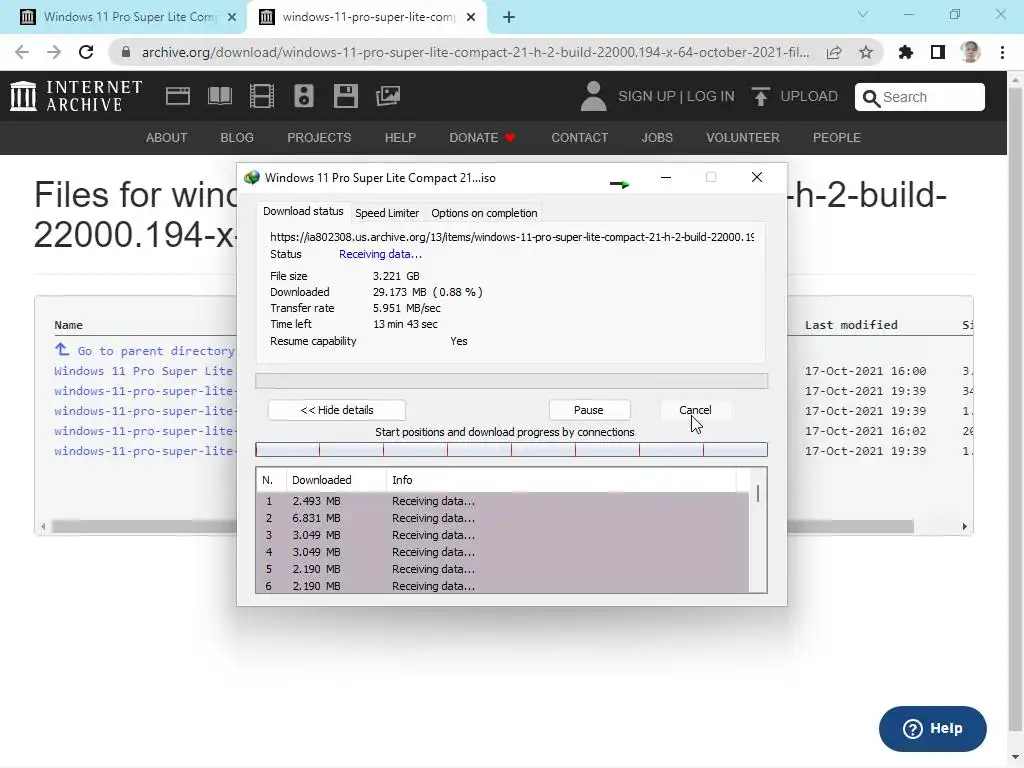
Task: Open the Chrome profile avatar
Action: coord(970,52)
